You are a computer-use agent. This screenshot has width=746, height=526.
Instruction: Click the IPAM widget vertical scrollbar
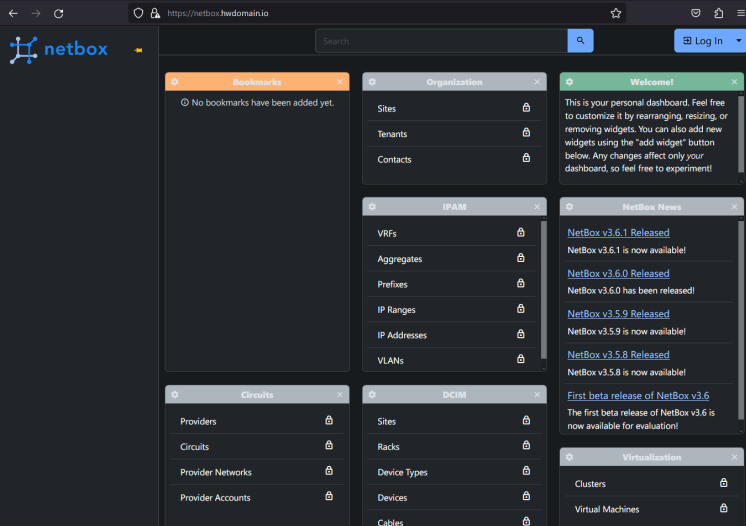tap(544, 290)
